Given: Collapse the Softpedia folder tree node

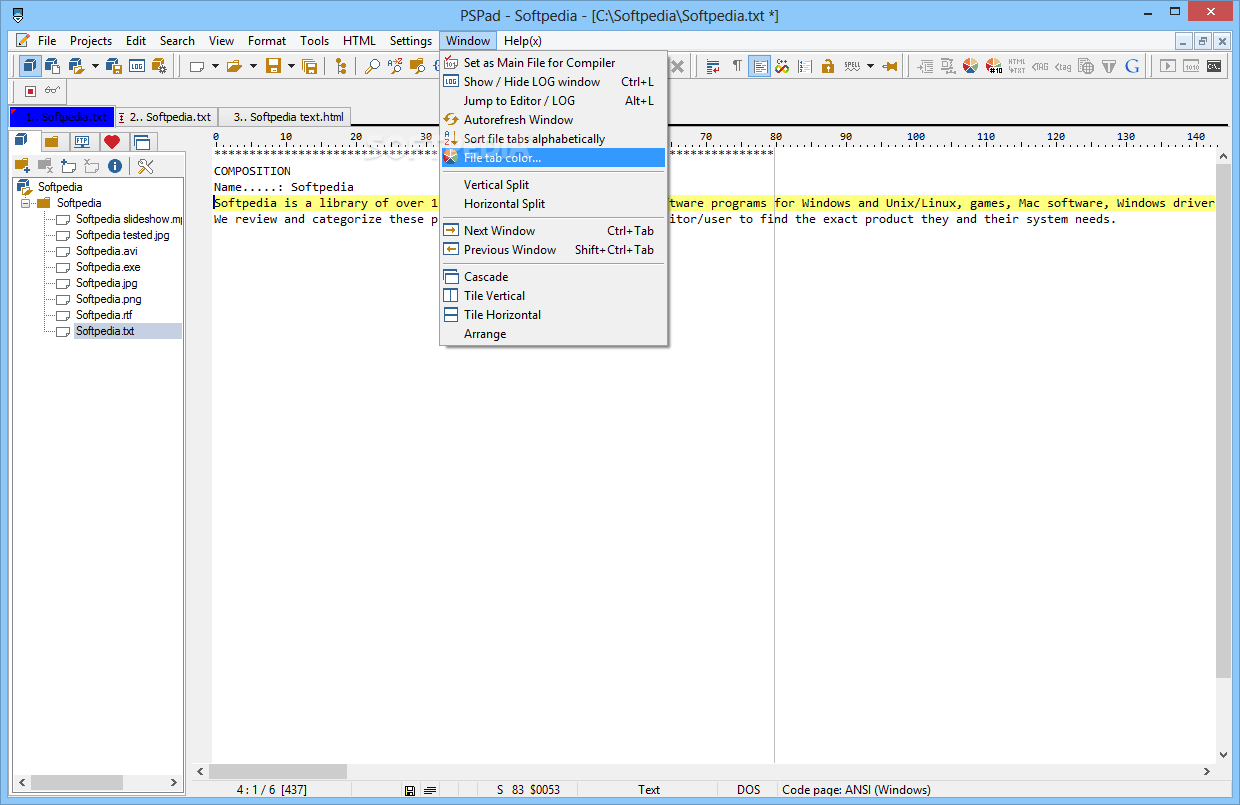Looking at the screenshot, I should click(x=26, y=203).
